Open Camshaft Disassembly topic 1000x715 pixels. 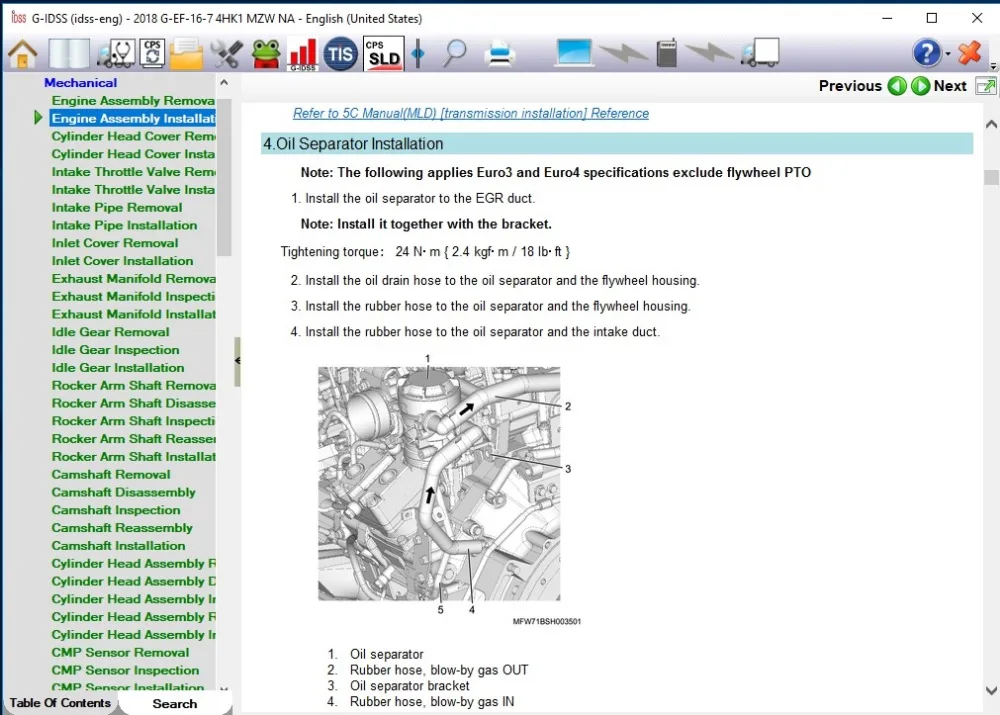[x=124, y=492]
